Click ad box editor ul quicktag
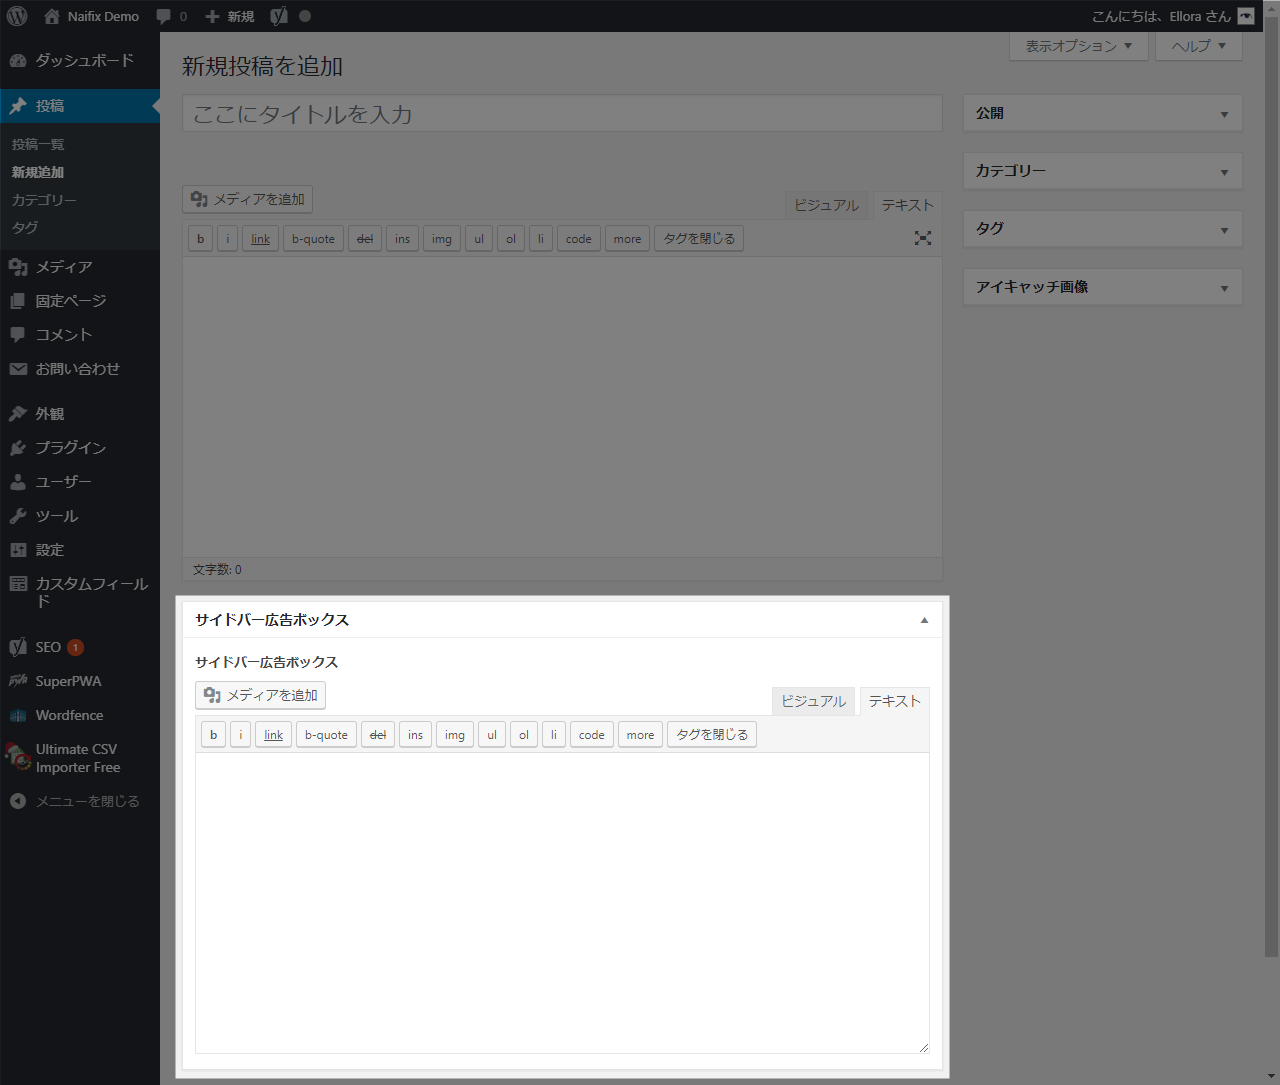 [x=492, y=735]
